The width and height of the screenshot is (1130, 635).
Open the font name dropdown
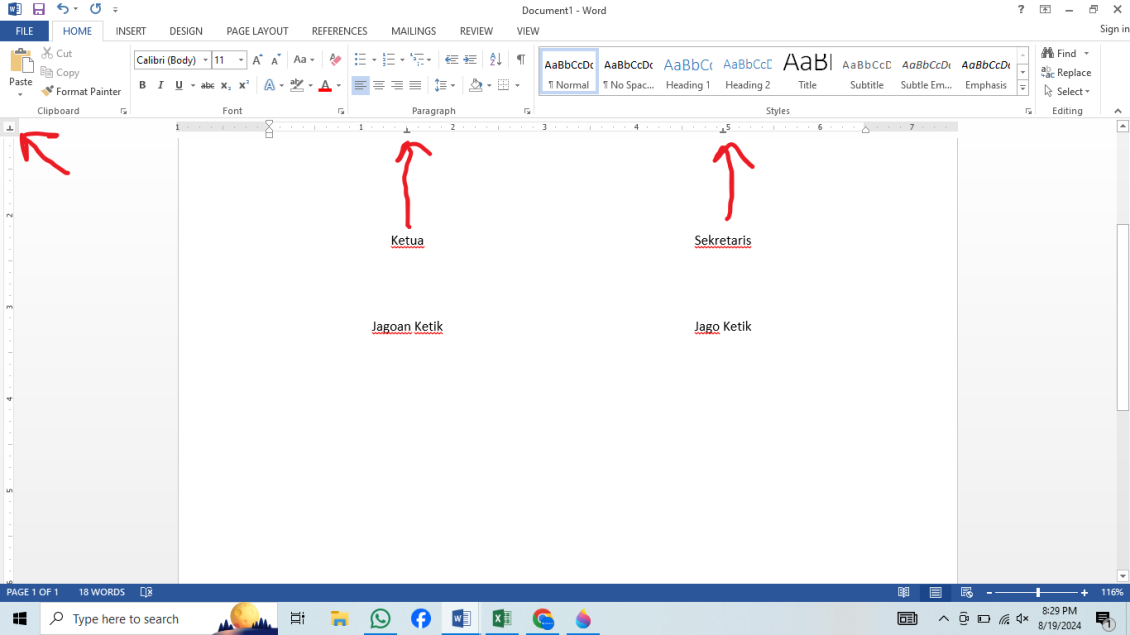pyautogui.click(x=205, y=59)
